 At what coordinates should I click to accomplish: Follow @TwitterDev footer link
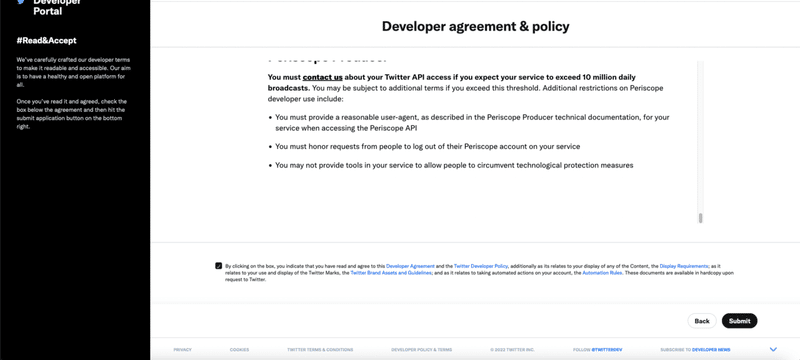coord(597,350)
